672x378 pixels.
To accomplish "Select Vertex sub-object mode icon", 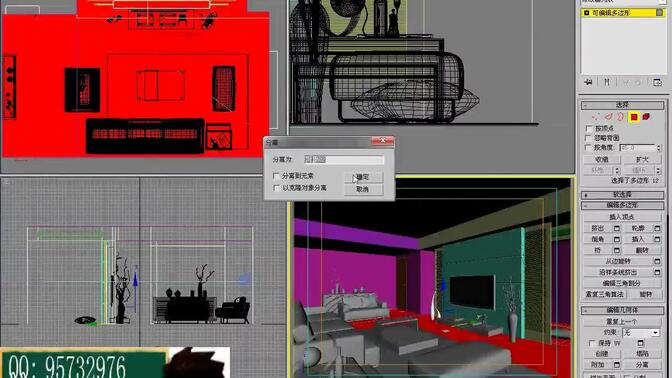I will point(595,117).
